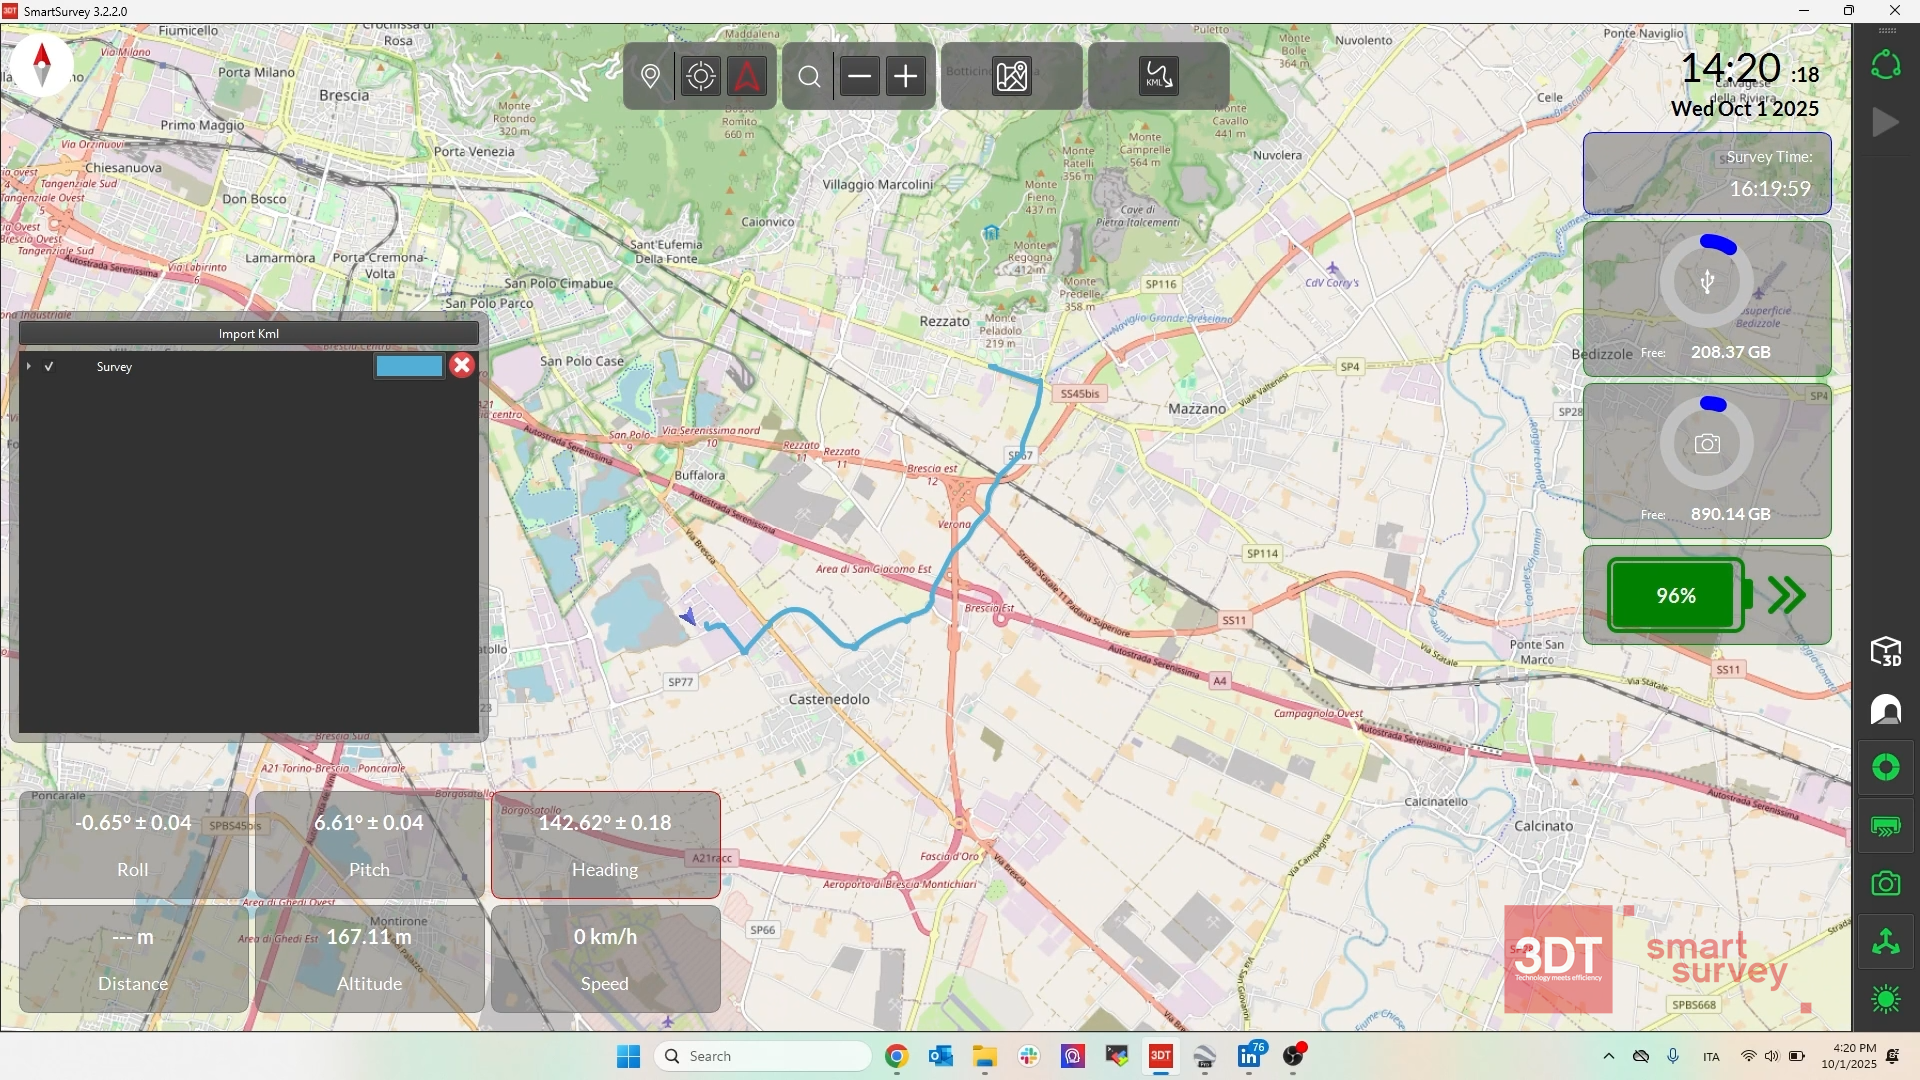Image resolution: width=1920 pixels, height=1080 pixels.
Task: Click the KML import route icon
Action: pos(1158,76)
